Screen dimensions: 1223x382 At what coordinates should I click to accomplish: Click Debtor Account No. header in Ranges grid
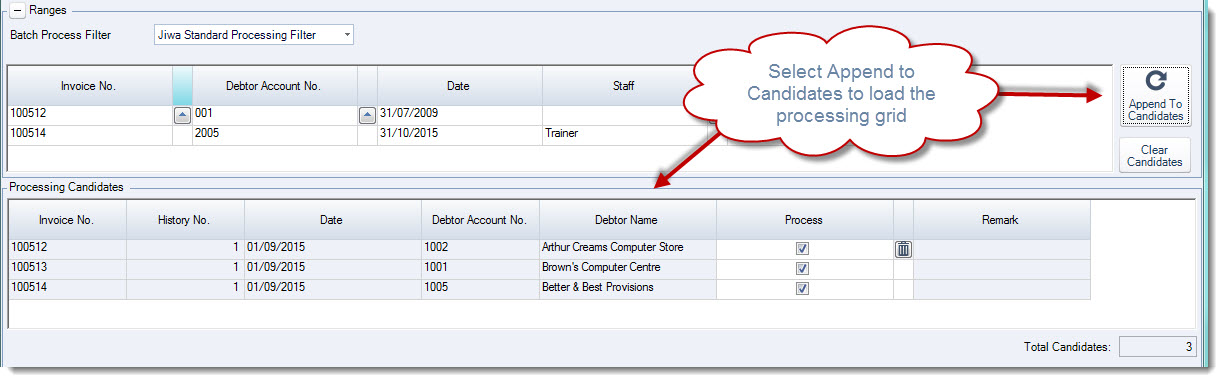click(x=274, y=86)
